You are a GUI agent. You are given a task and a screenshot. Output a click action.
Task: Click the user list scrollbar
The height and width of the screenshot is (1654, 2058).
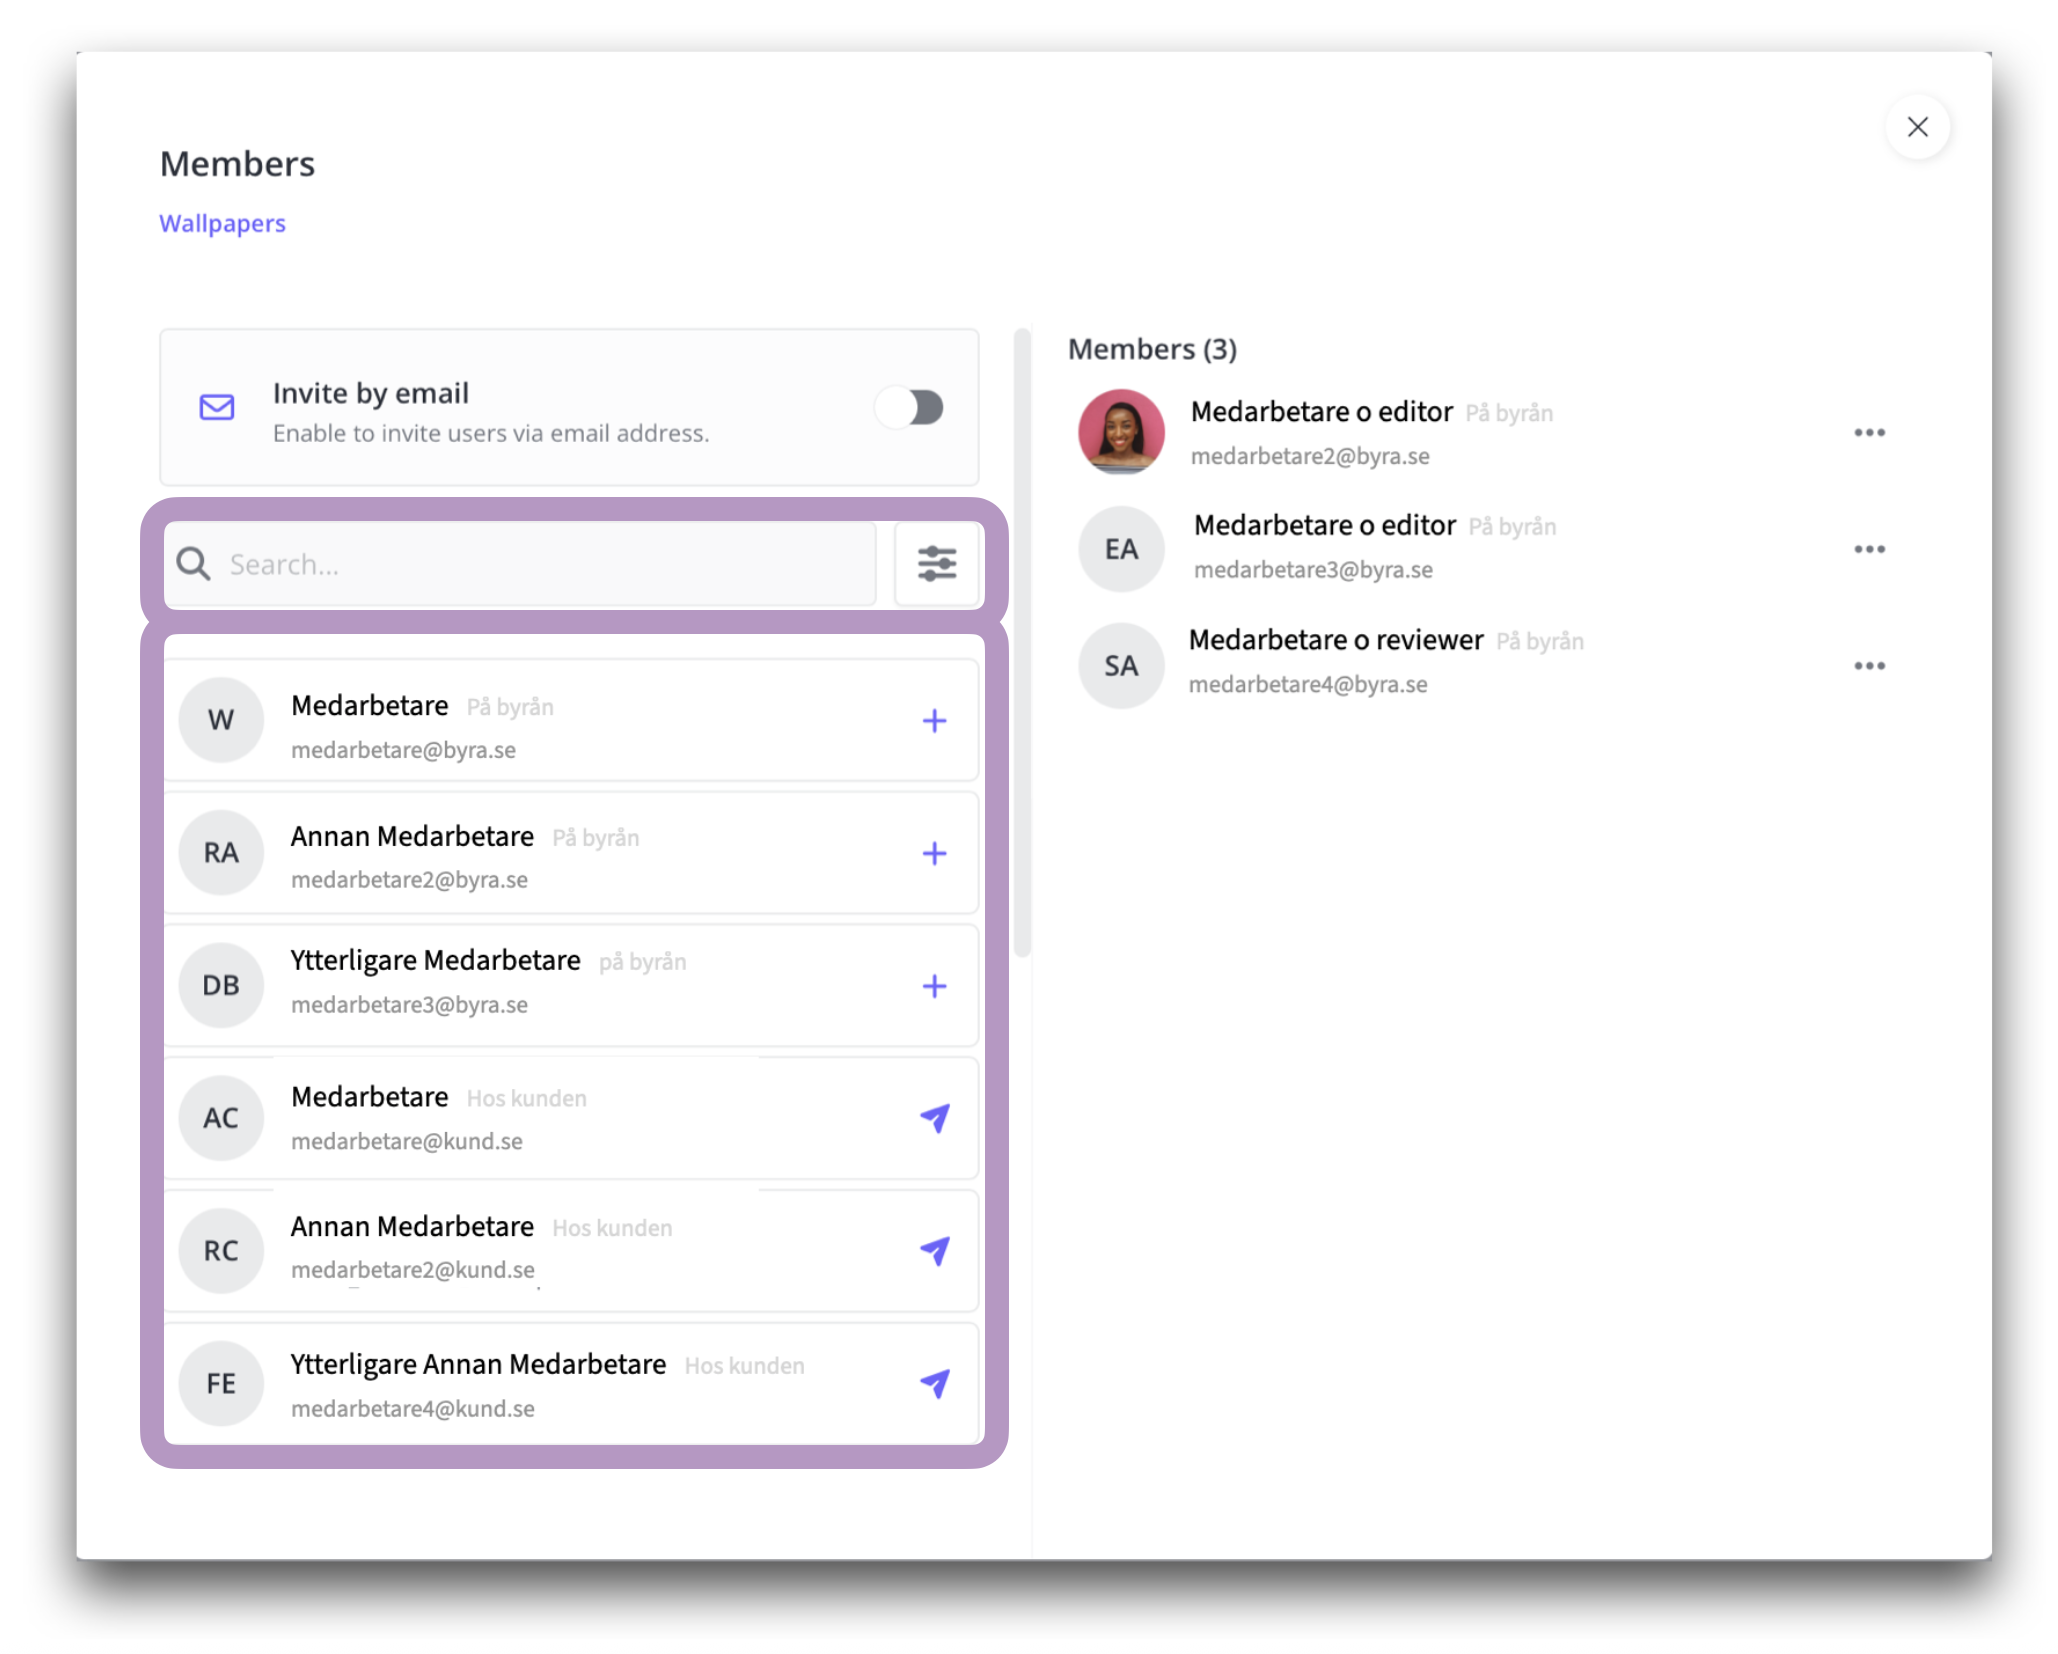pos(1021,640)
